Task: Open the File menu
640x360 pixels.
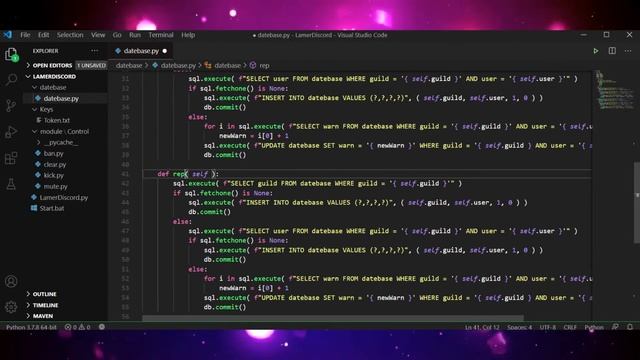Action: coord(25,35)
